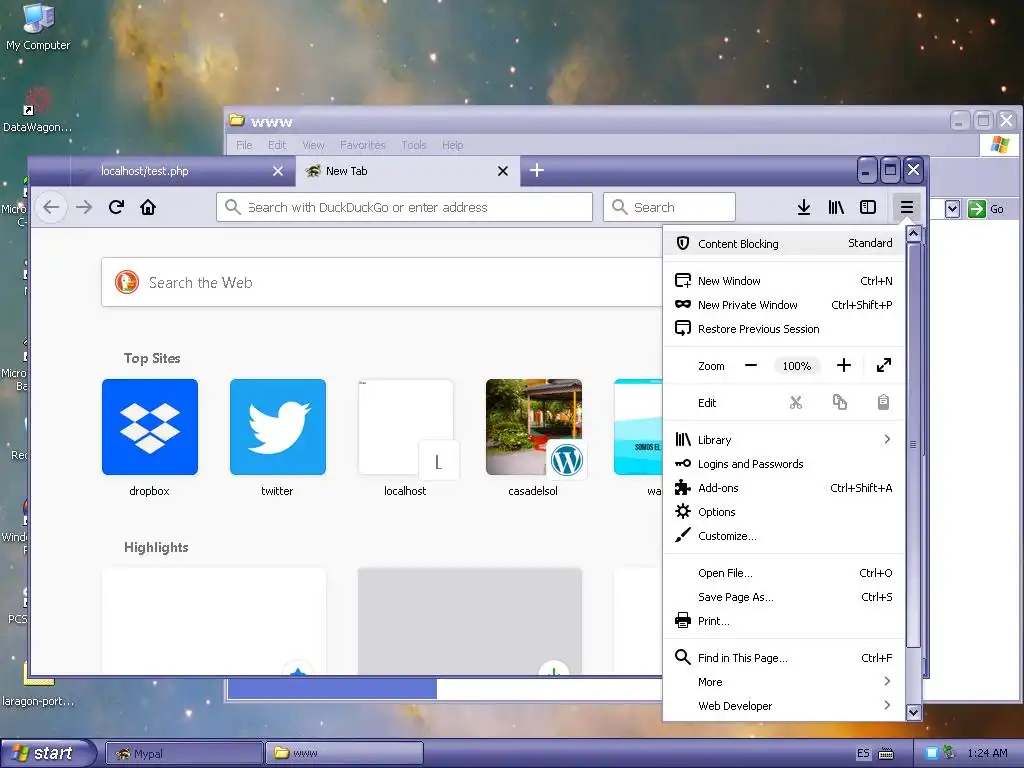
Task: Open Content Blocking settings
Action: 784,244
